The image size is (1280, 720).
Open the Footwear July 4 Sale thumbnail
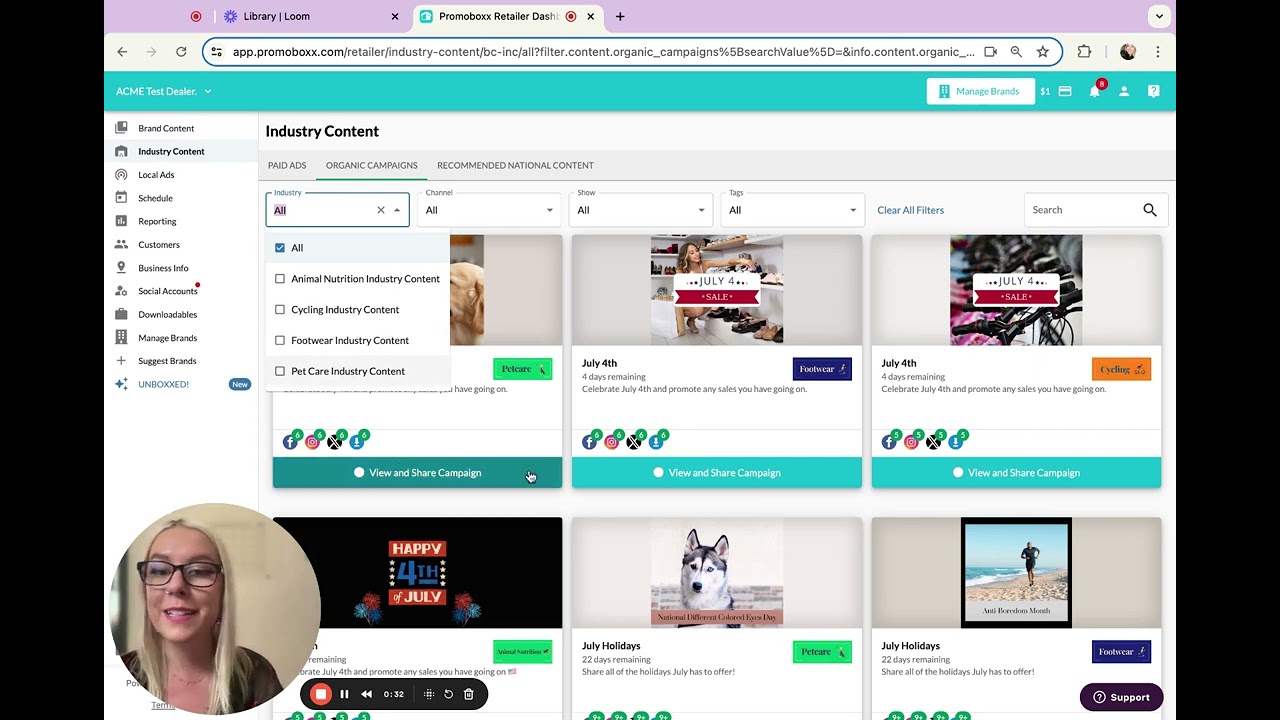(717, 290)
